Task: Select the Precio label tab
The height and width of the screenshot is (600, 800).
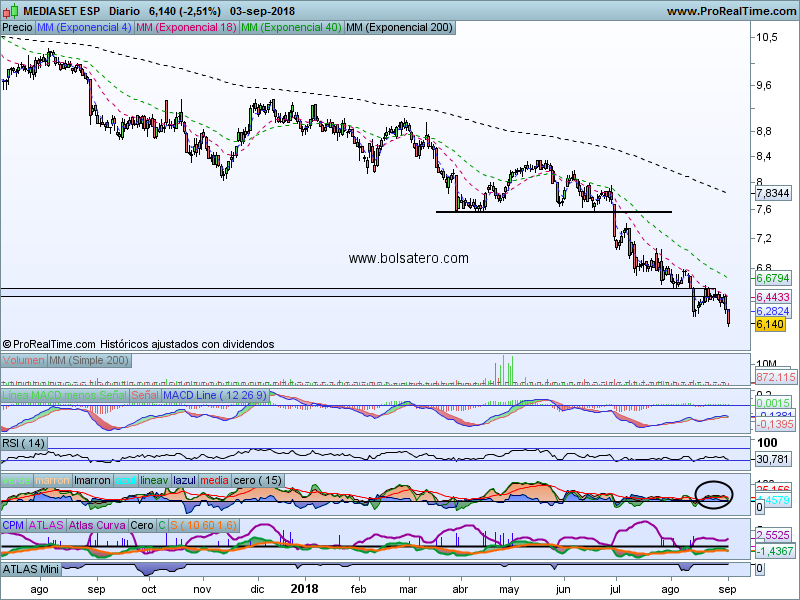Action: click(17, 28)
